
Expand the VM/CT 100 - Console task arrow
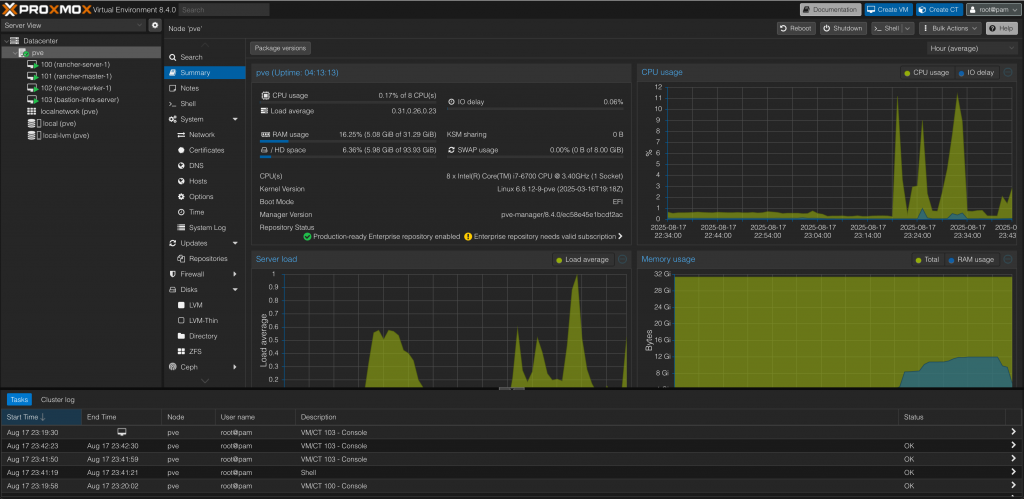(x=1013, y=486)
